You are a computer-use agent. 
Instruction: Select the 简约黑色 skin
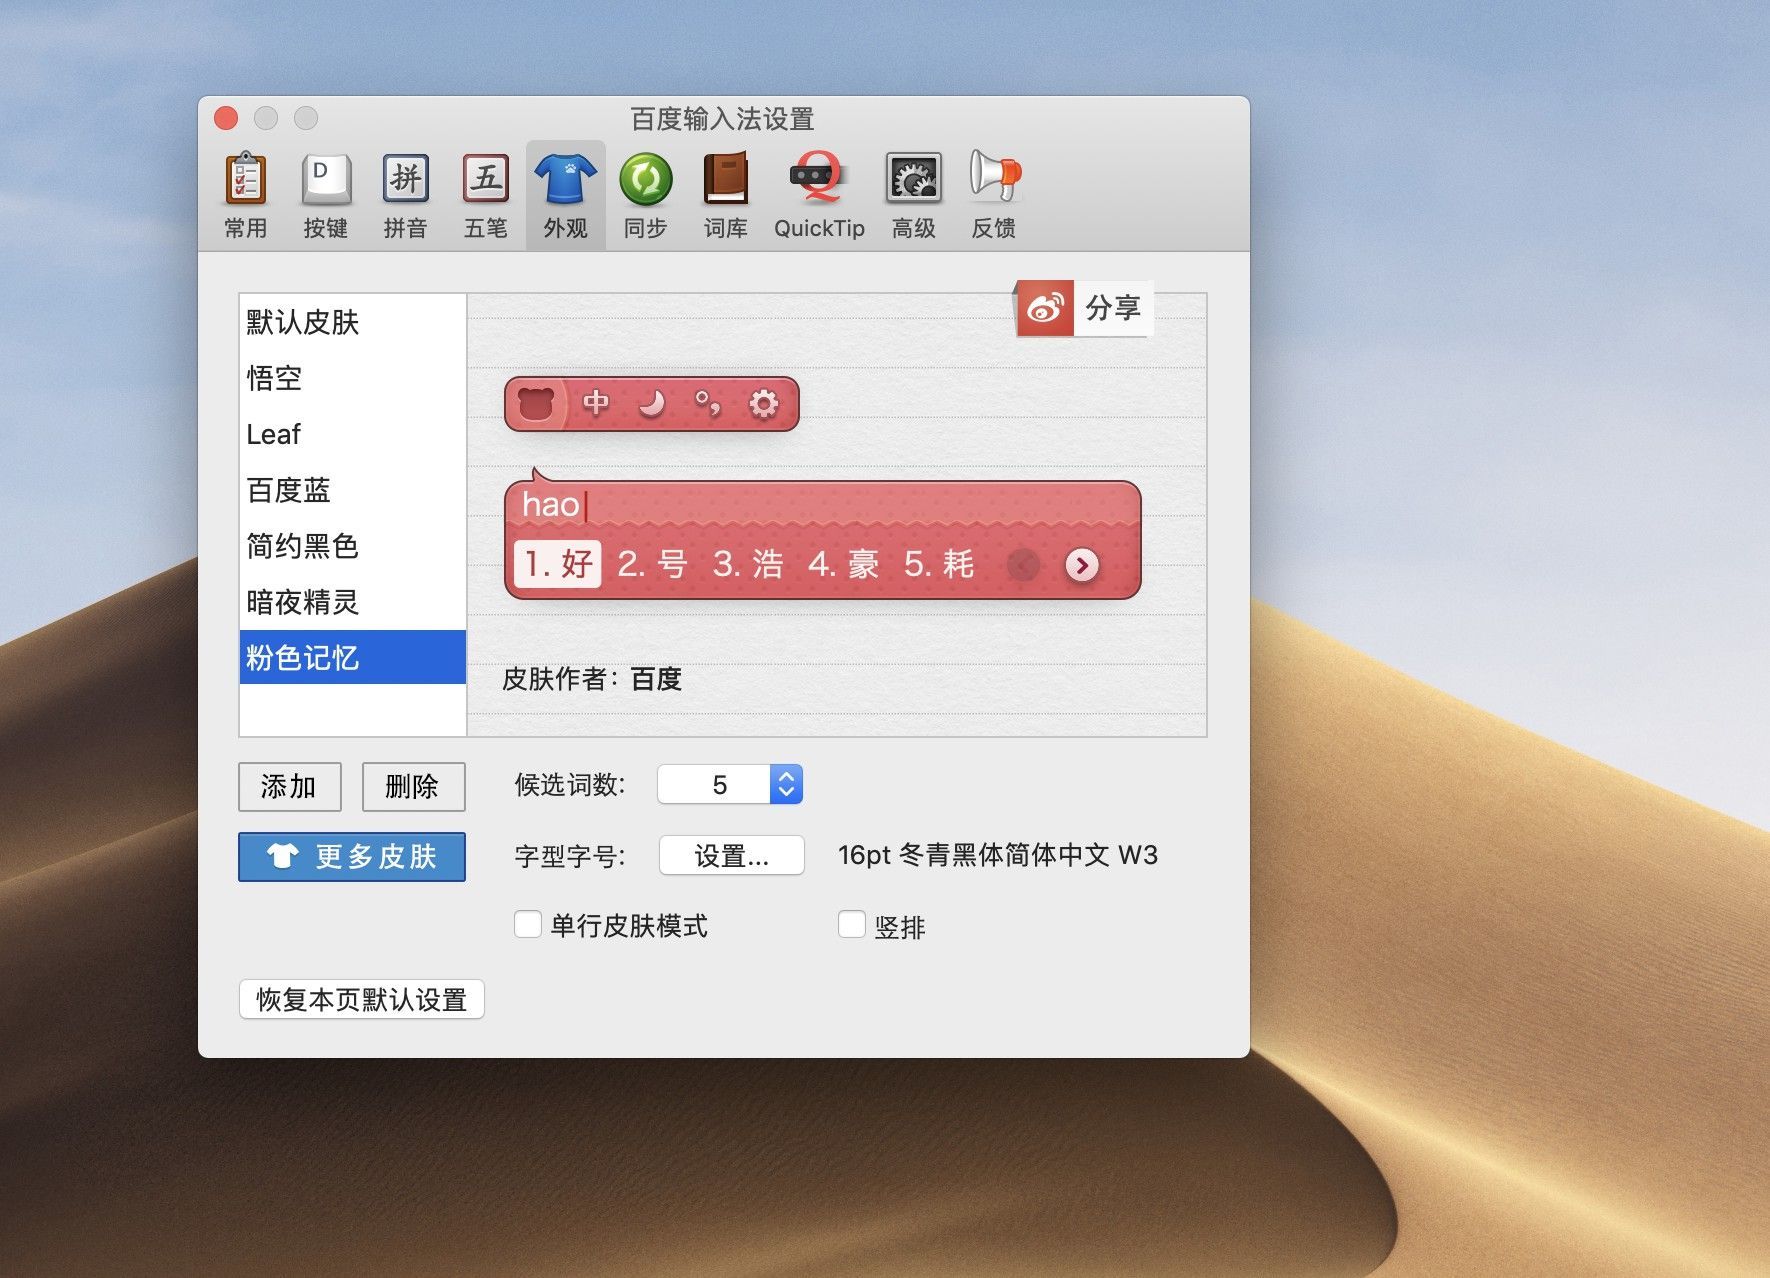[353, 546]
